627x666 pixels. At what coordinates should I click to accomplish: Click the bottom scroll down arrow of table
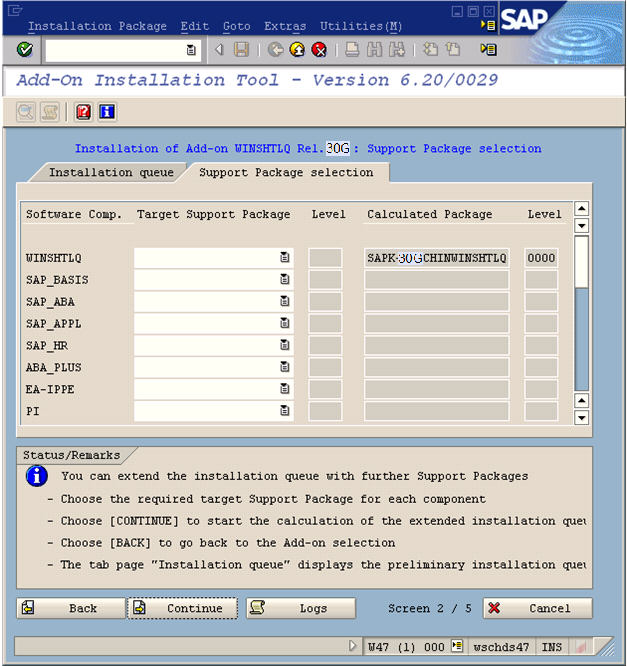pos(582,418)
